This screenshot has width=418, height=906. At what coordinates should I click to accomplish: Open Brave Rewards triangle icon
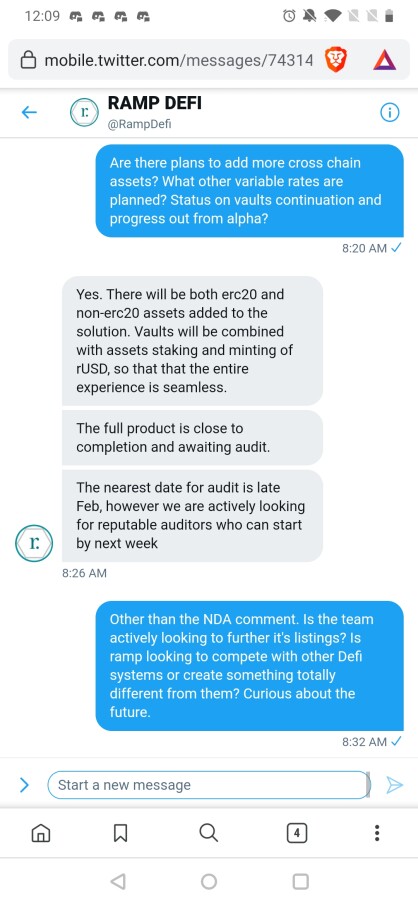coord(384,60)
